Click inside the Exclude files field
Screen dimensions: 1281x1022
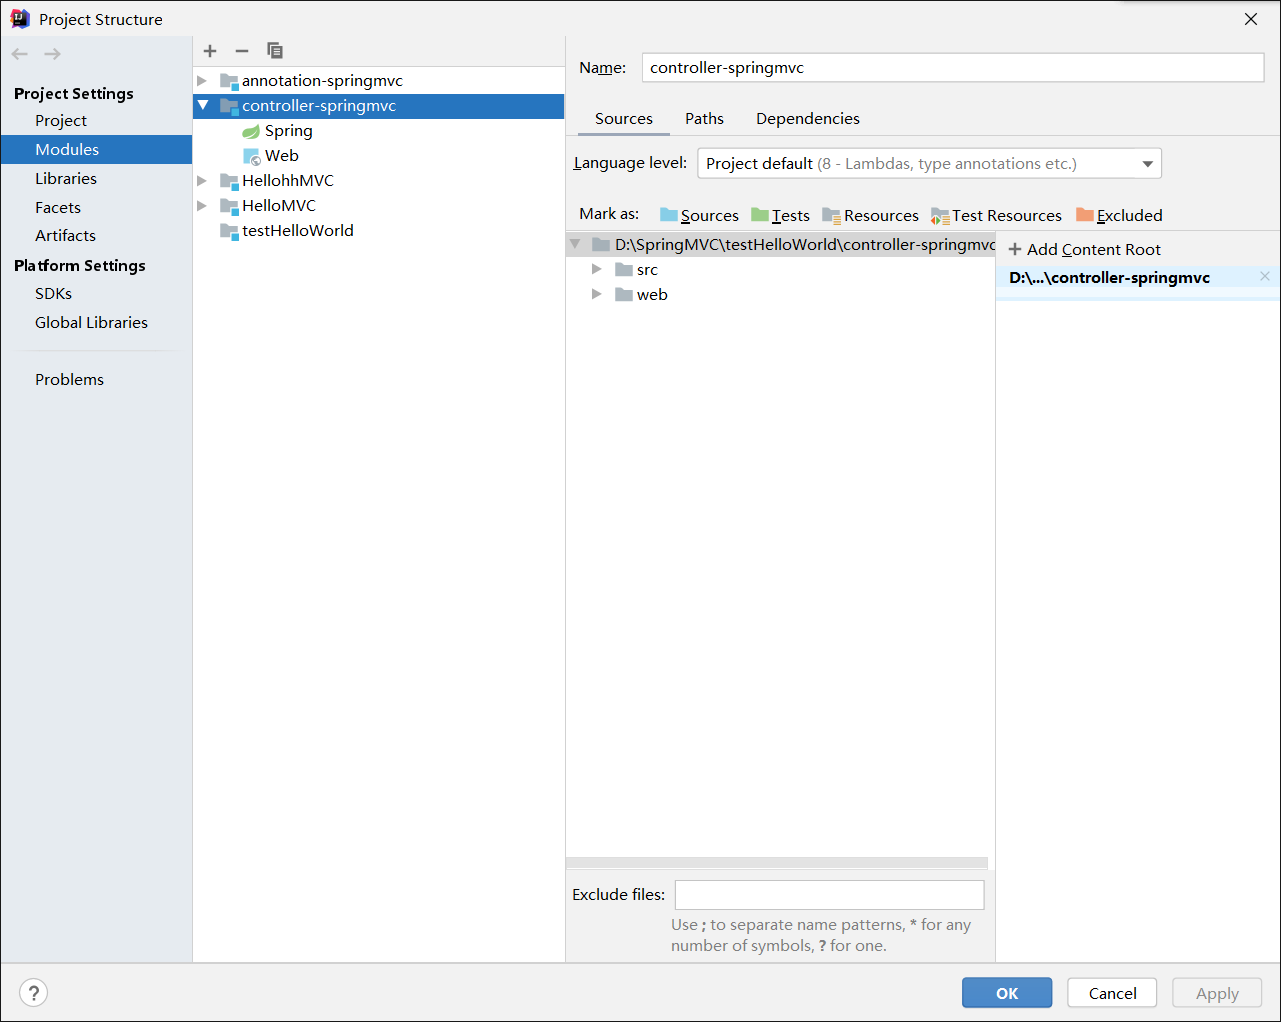point(829,894)
